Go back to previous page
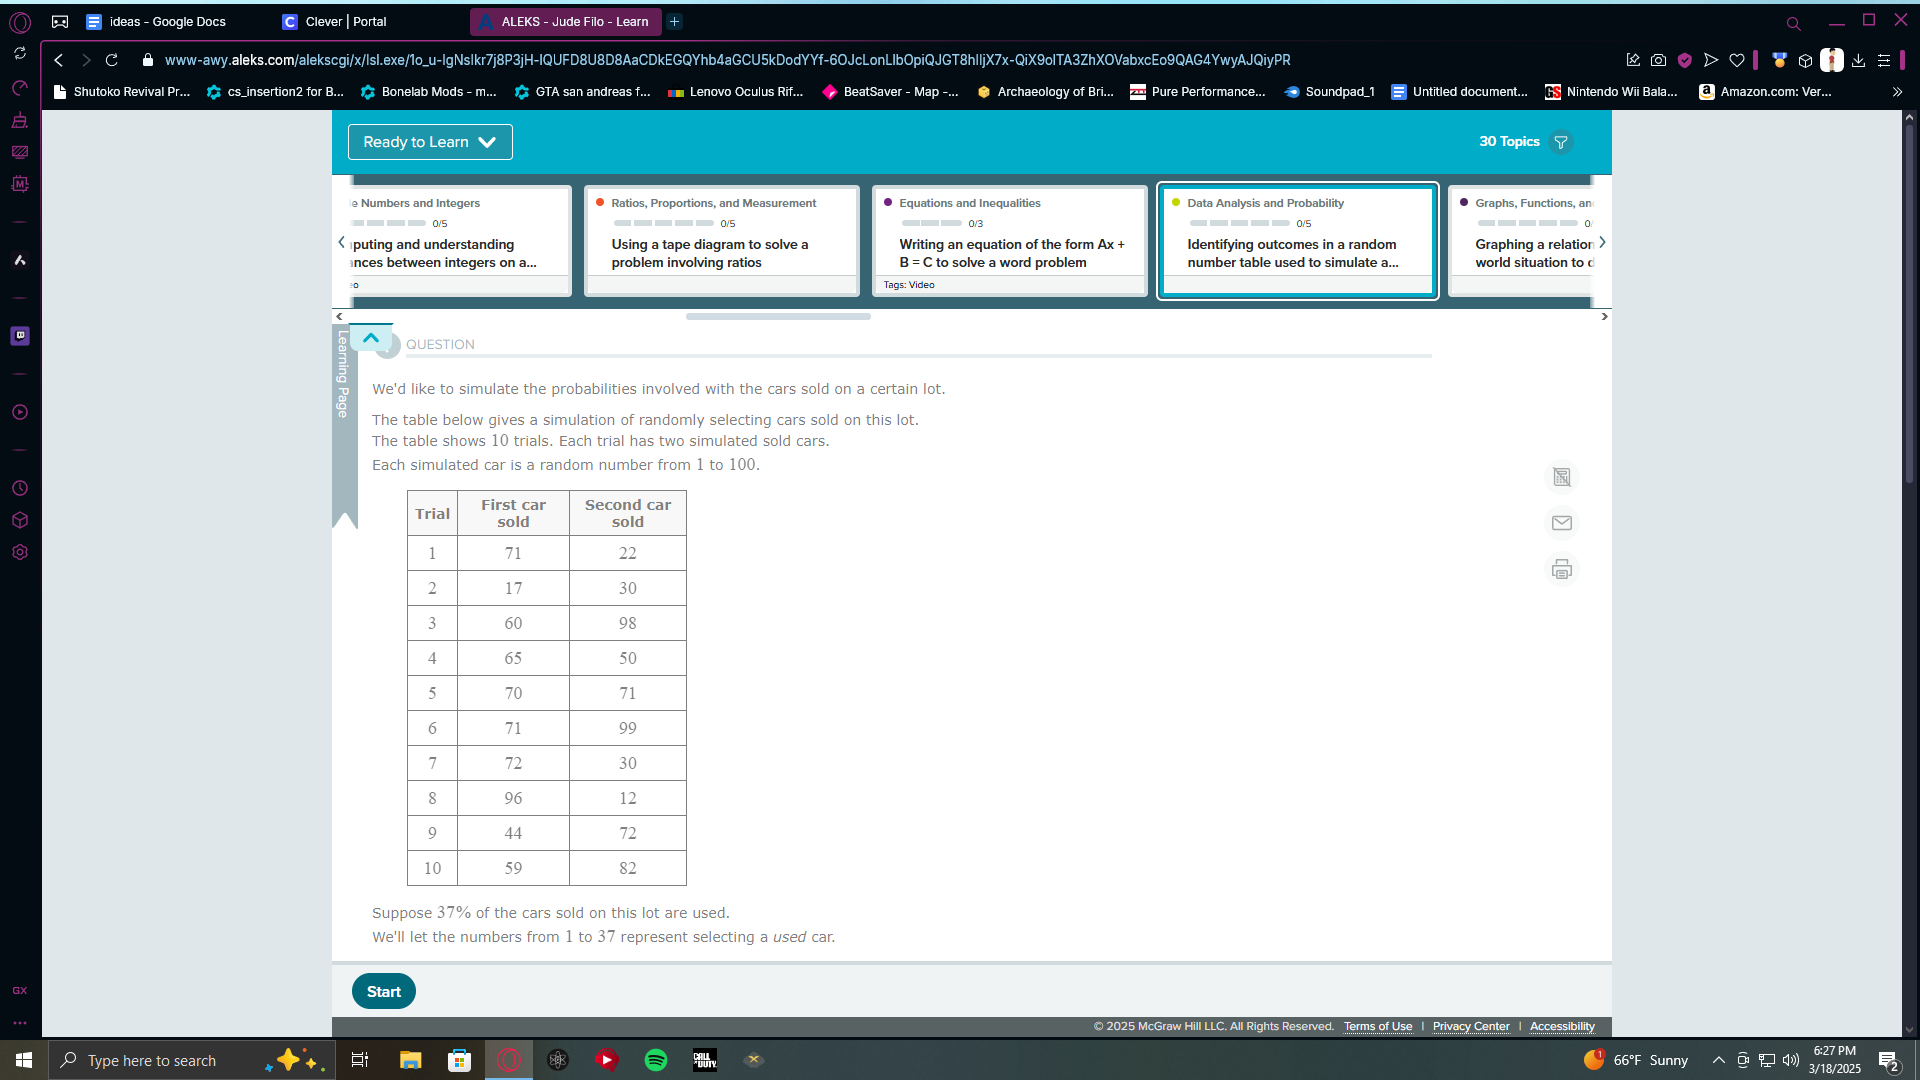 point(59,60)
